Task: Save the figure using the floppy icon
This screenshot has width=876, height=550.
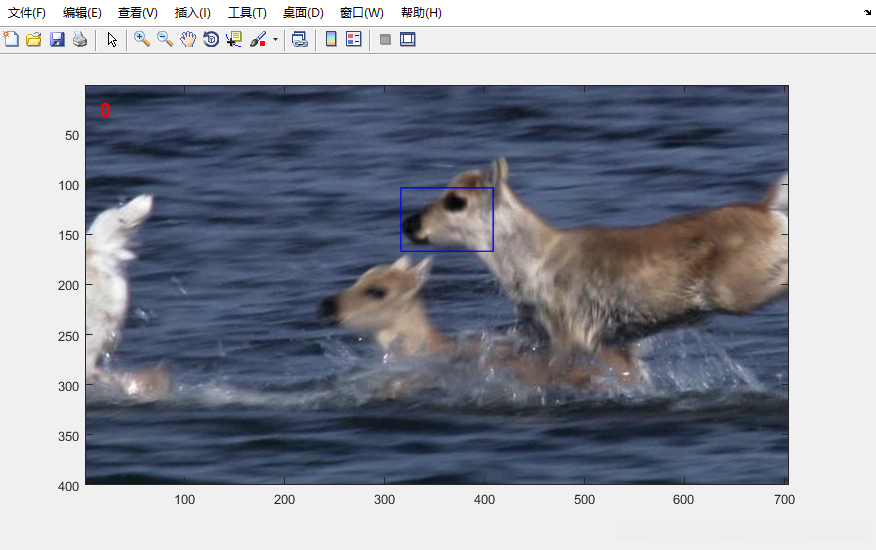Action: click(57, 40)
